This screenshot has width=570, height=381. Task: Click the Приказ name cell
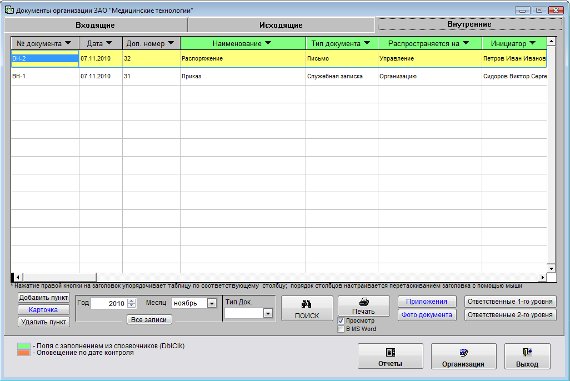click(x=243, y=76)
